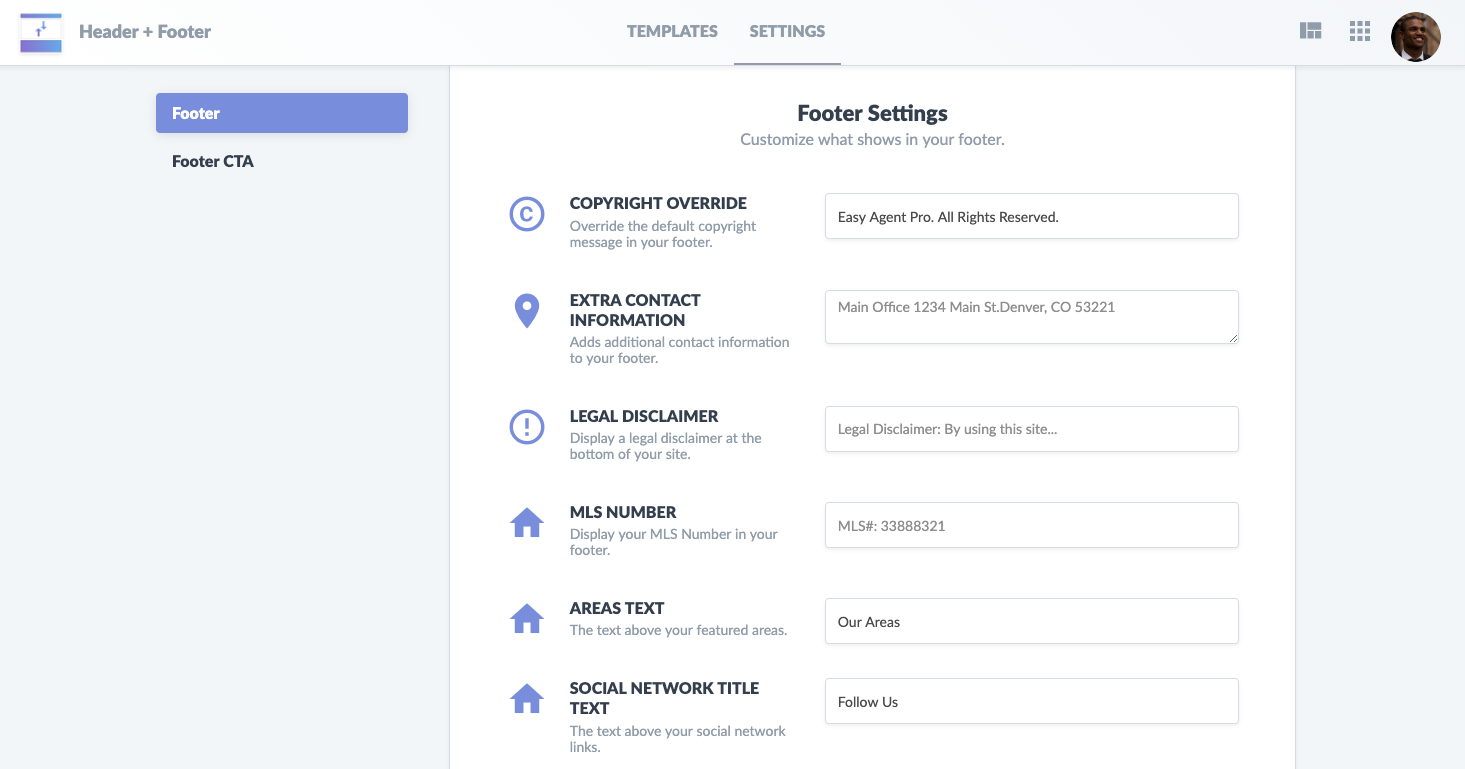Image resolution: width=1465 pixels, height=769 pixels.
Task: Click 'The text above your featured areas.' description
Action: [x=678, y=630]
